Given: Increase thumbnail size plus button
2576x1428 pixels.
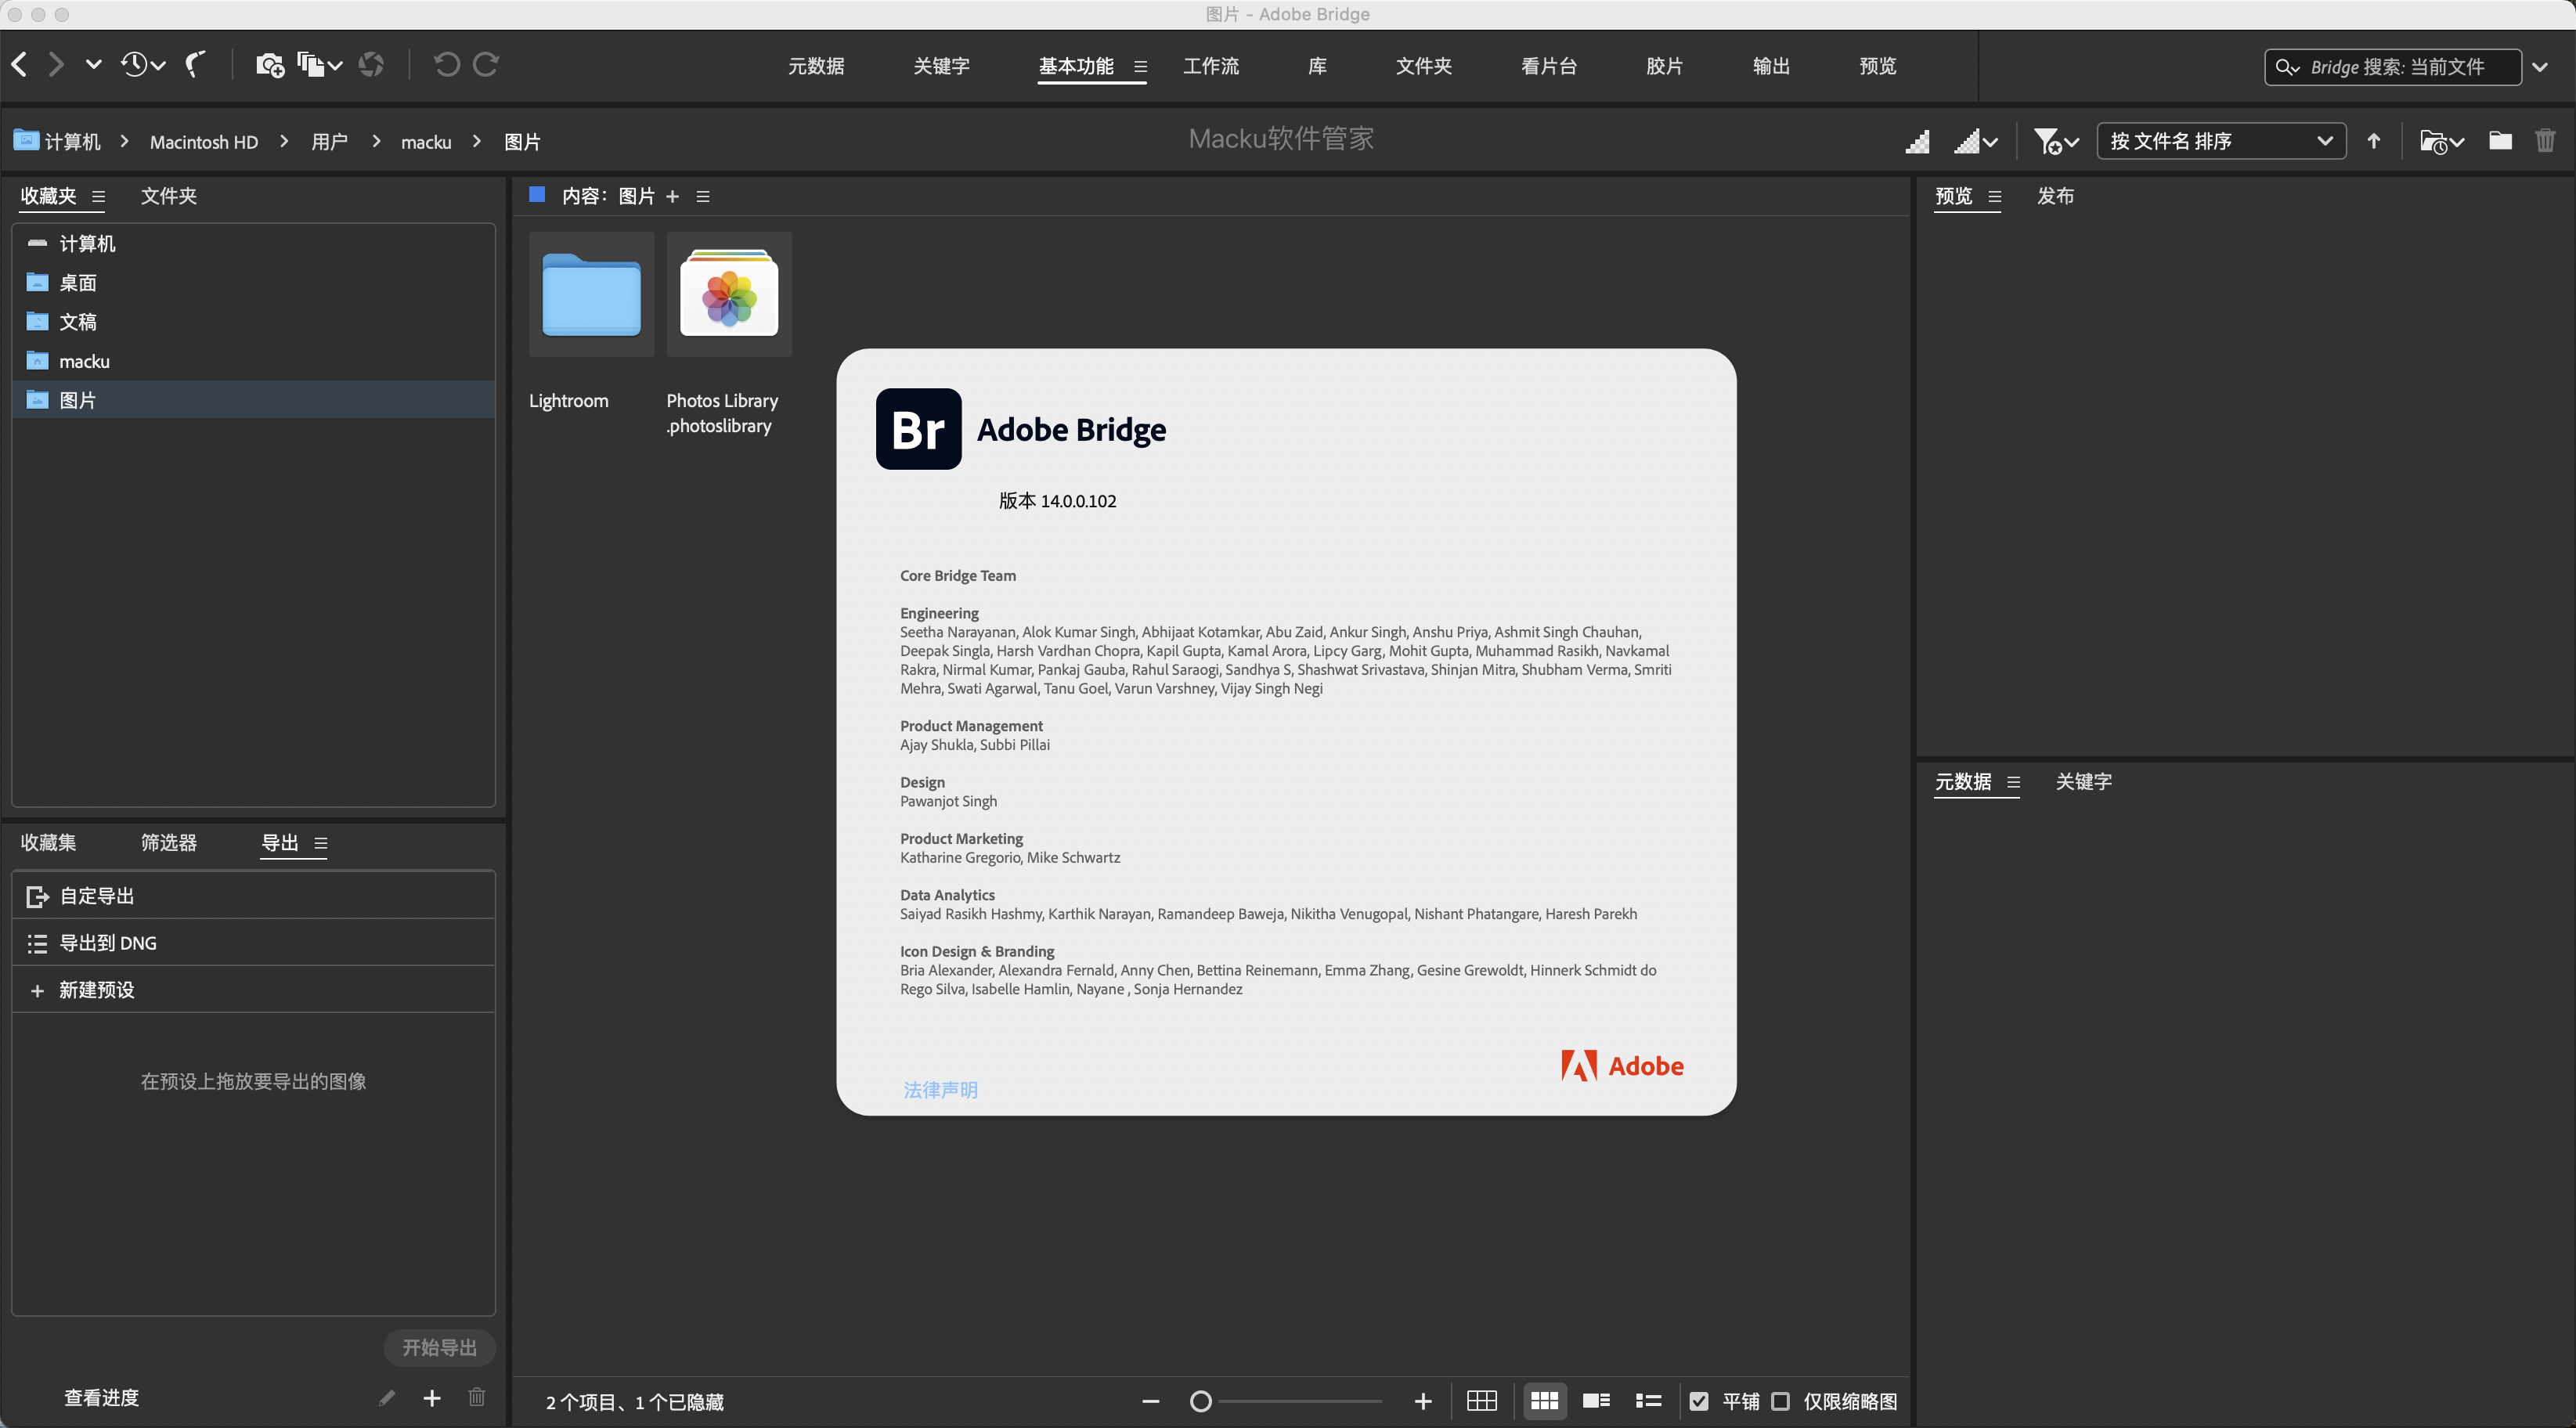Looking at the screenshot, I should point(1423,1402).
